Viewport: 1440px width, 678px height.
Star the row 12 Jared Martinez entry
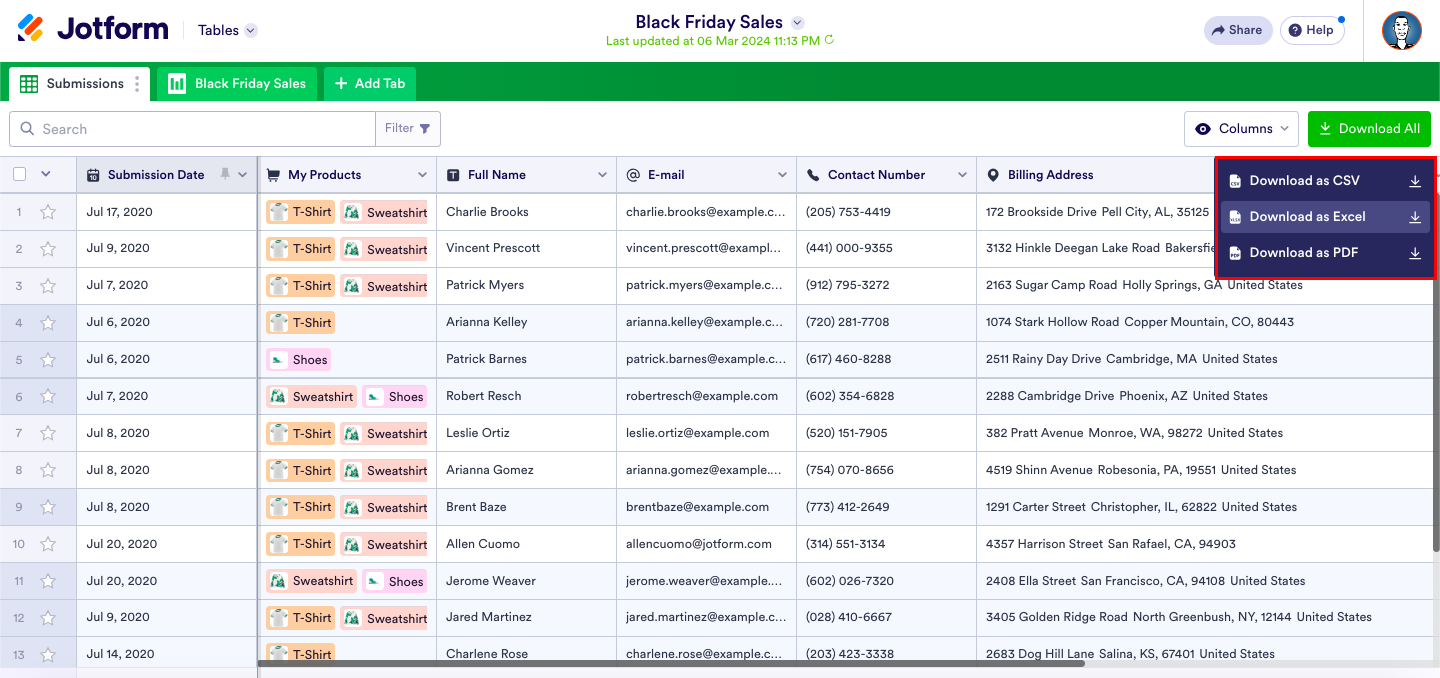click(x=48, y=619)
